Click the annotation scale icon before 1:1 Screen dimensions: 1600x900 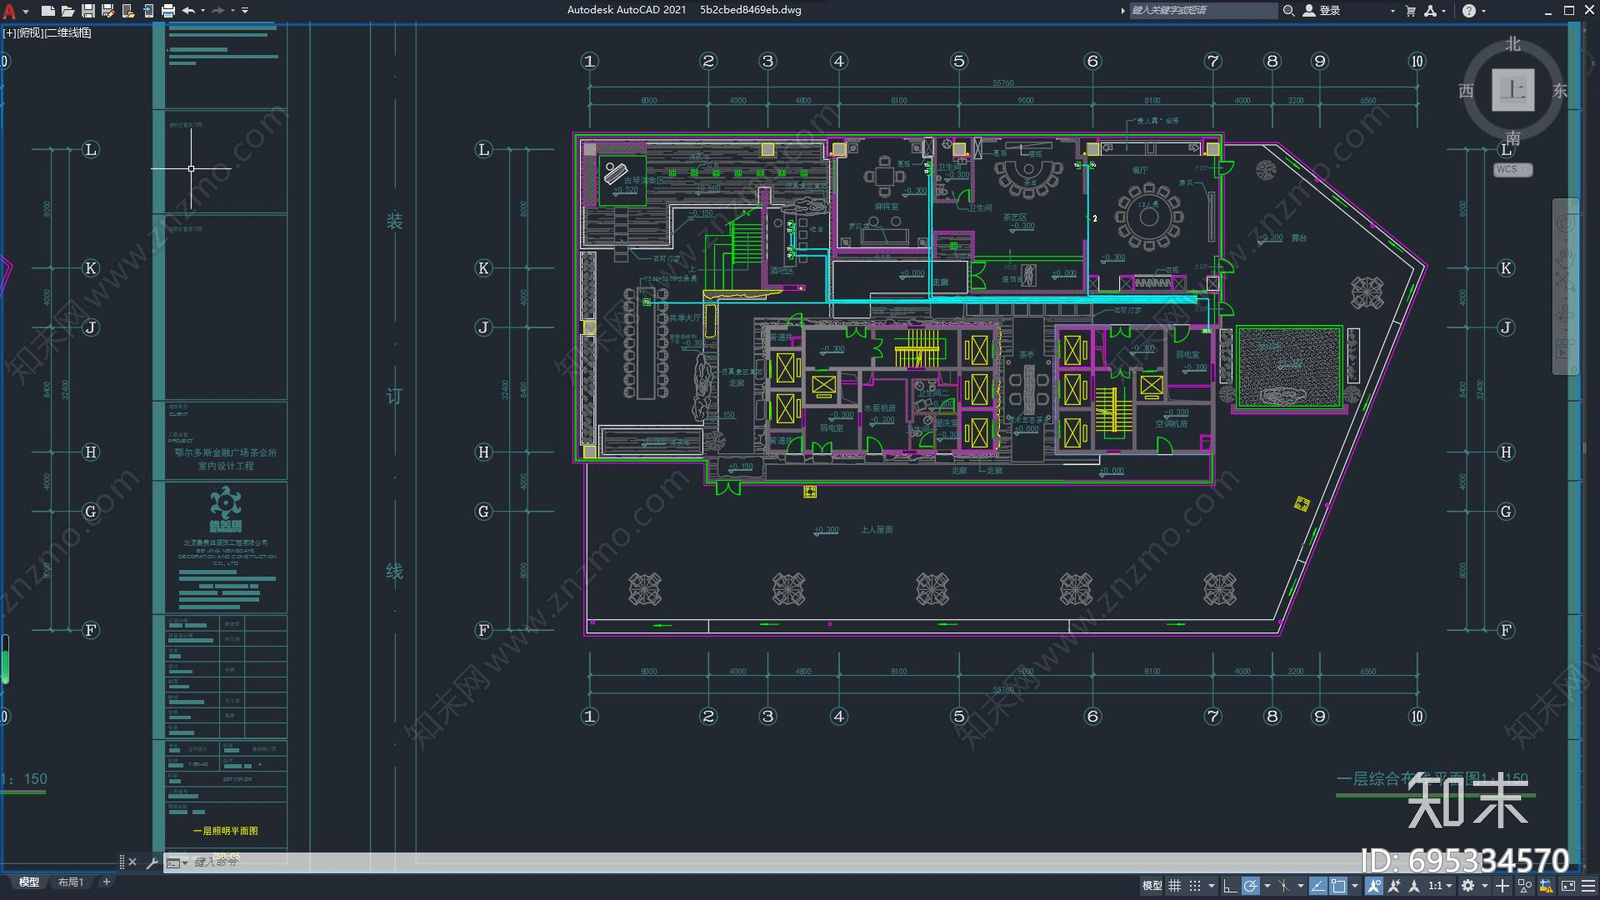click(1414, 886)
